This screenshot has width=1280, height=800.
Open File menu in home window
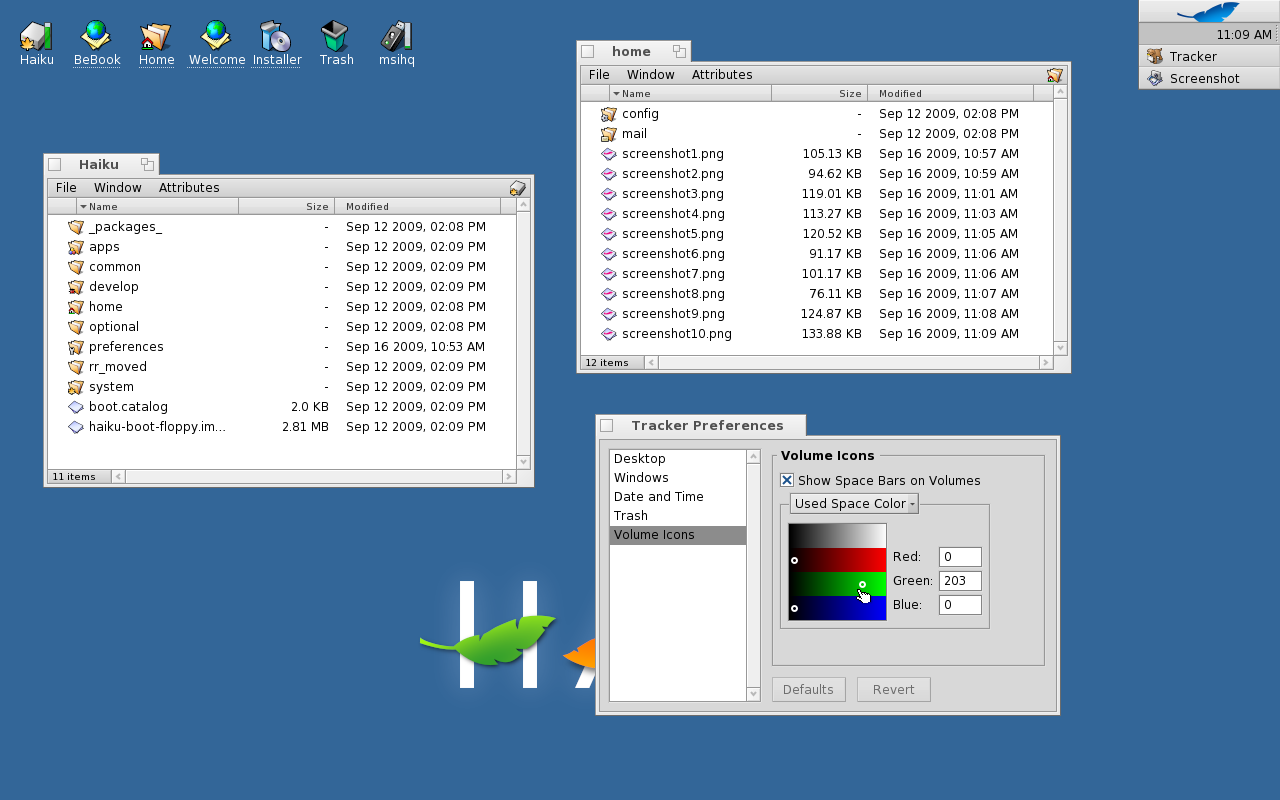[x=599, y=75]
